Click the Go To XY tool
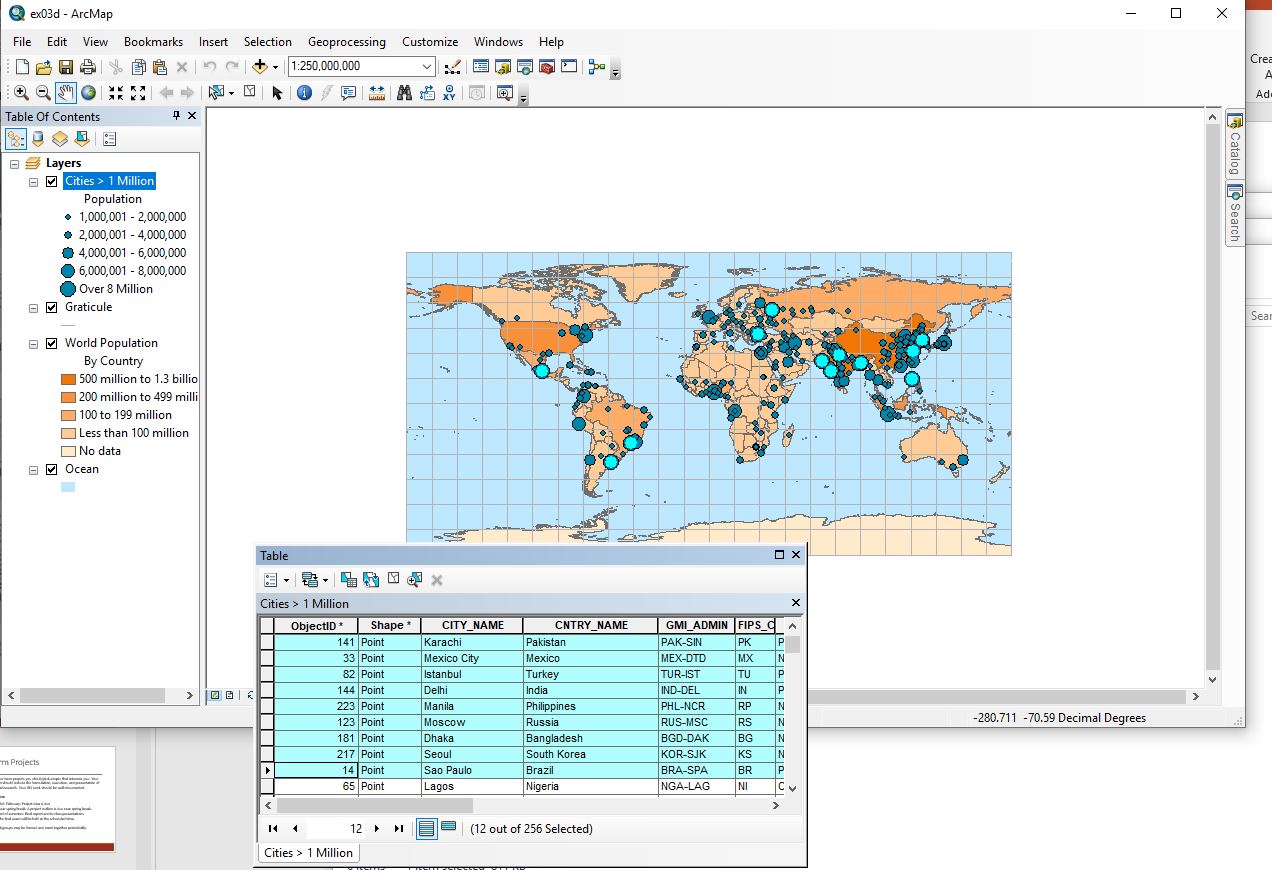The height and width of the screenshot is (870, 1272). coord(449,92)
